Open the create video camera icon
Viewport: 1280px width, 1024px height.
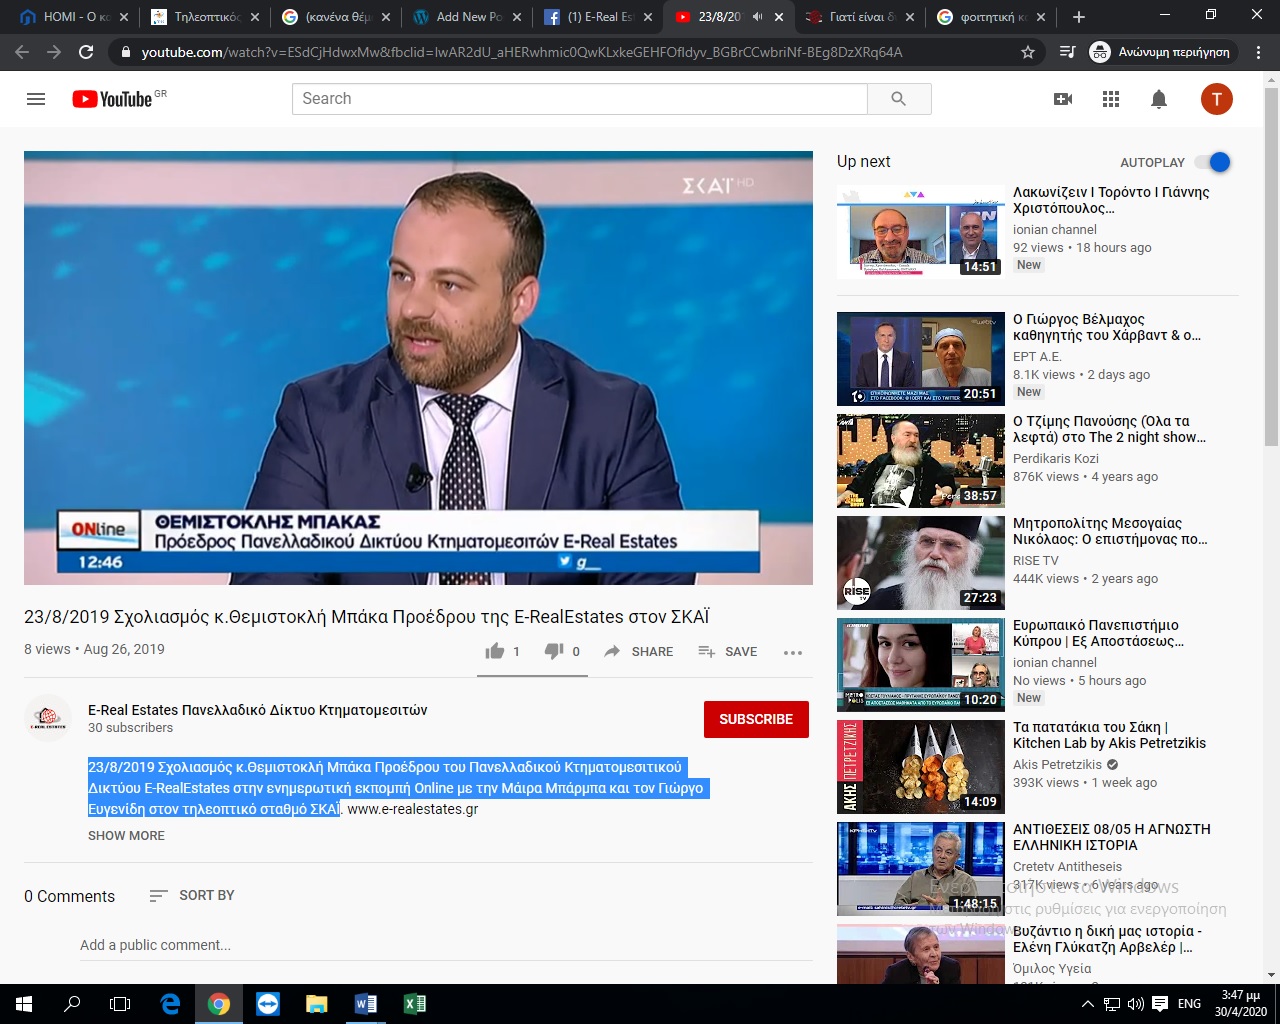pyautogui.click(x=1063, y=99)
